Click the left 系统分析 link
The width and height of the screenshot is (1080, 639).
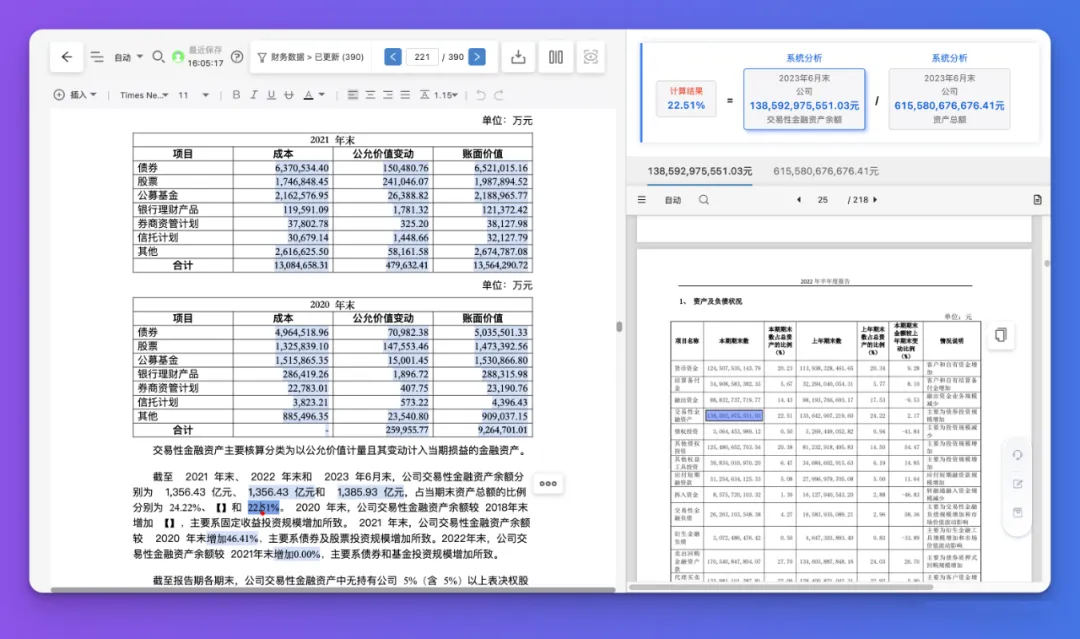click(x=804, y=59)
